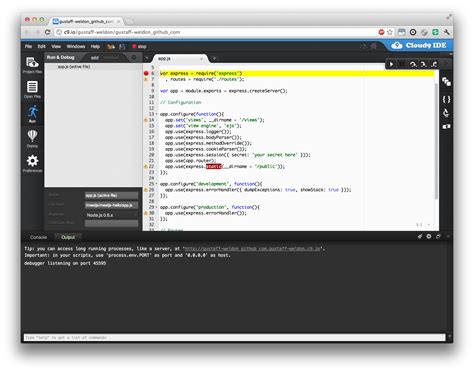Open the File menu

(28, 46)
